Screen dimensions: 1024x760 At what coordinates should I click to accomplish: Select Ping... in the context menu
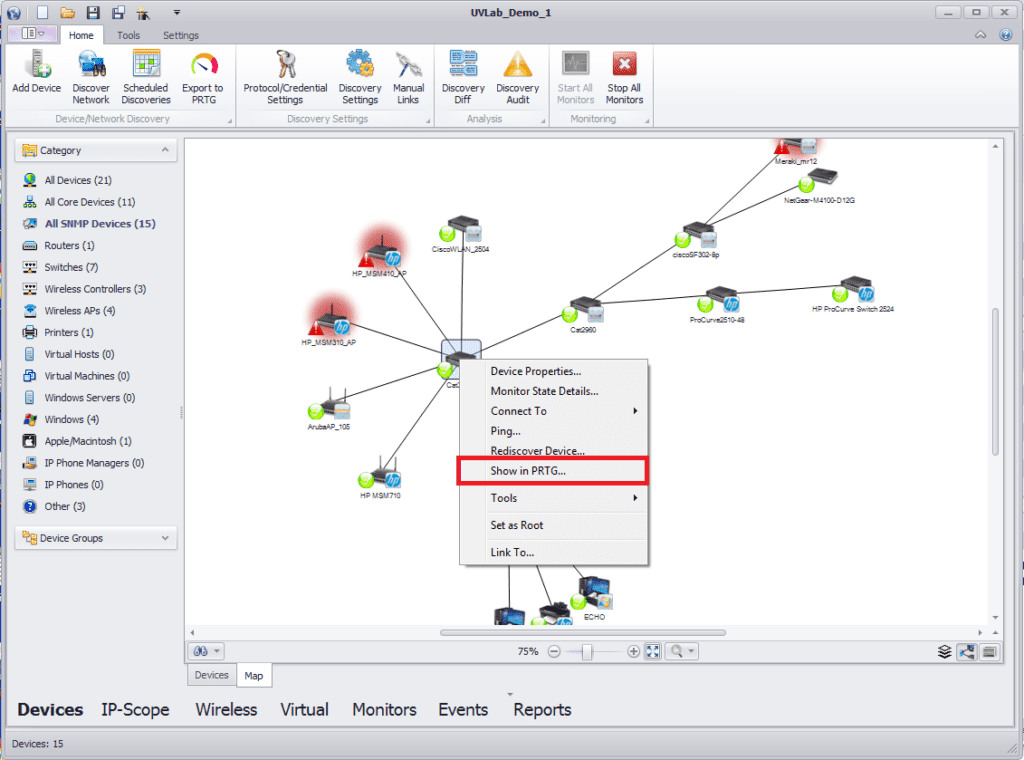click(x=554, y=431)
